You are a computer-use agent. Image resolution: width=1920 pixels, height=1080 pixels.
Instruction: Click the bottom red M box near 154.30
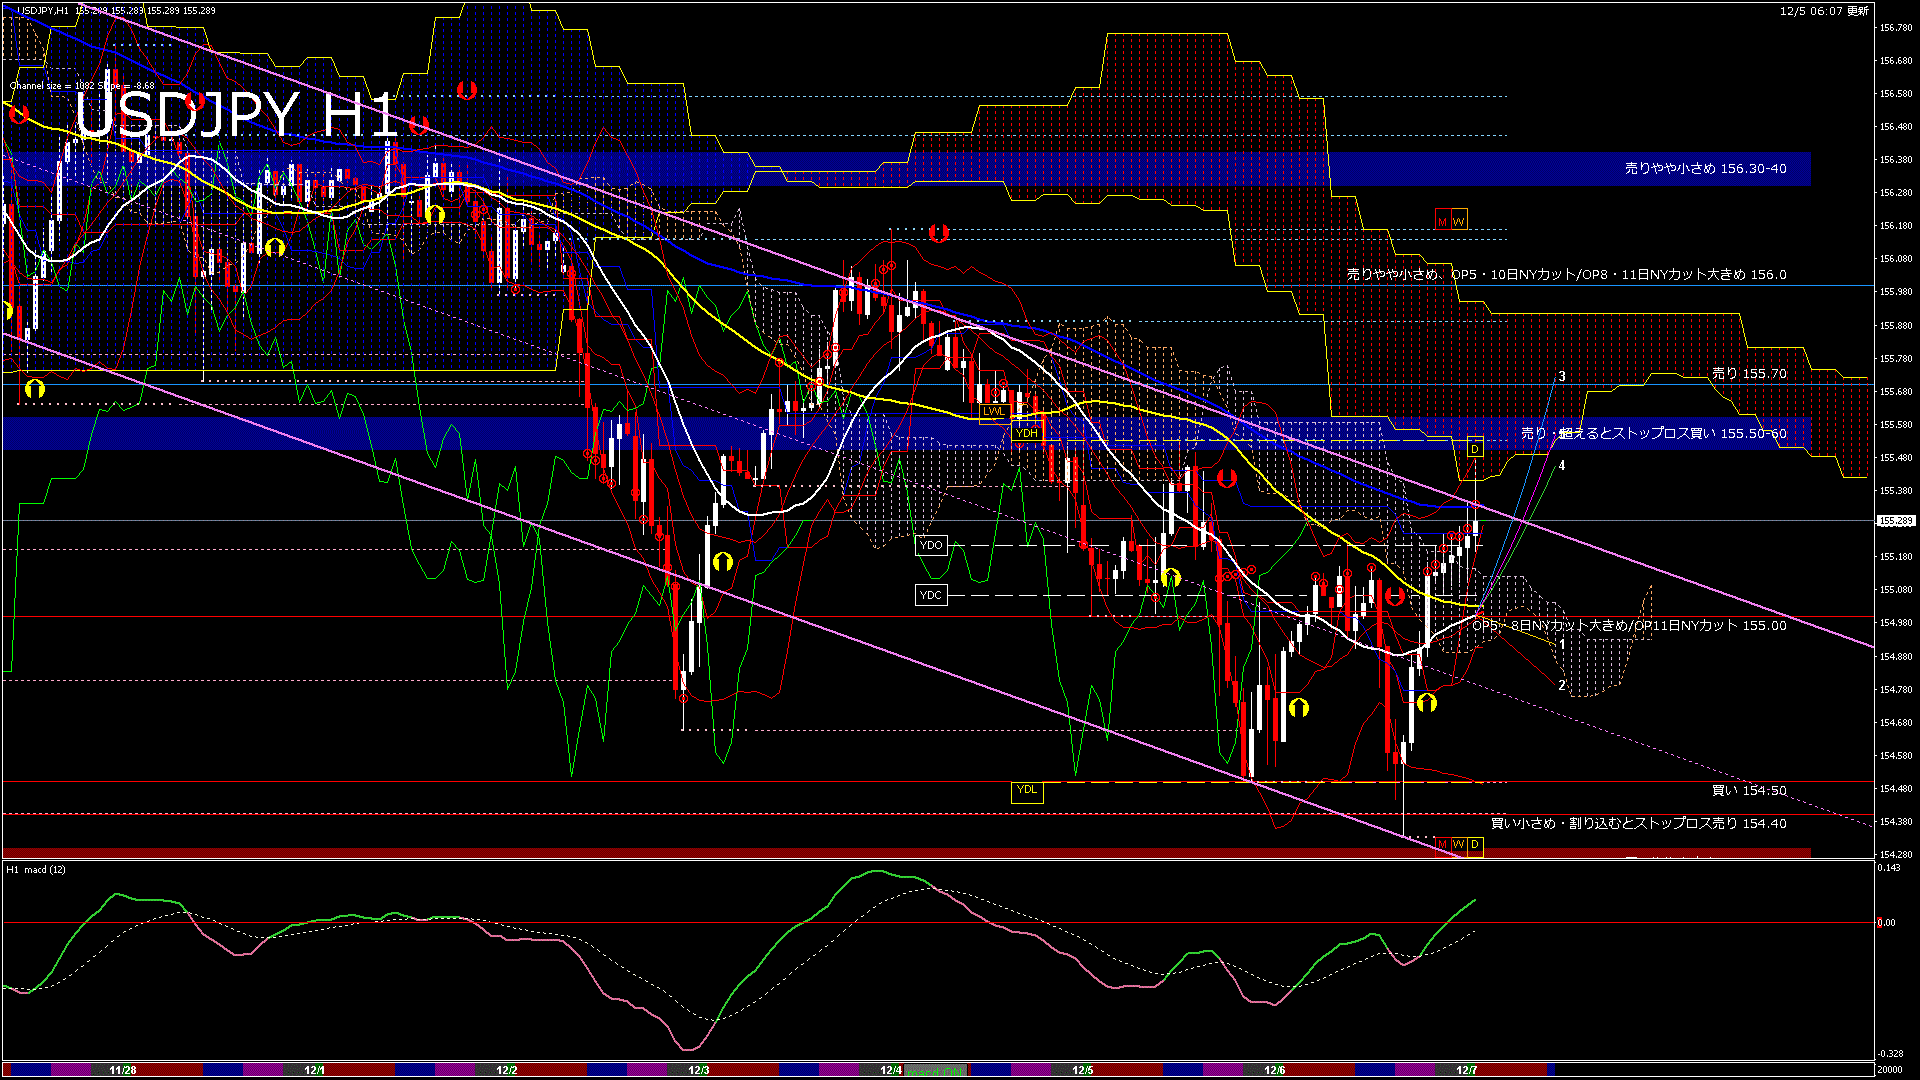coord(1442,845)
